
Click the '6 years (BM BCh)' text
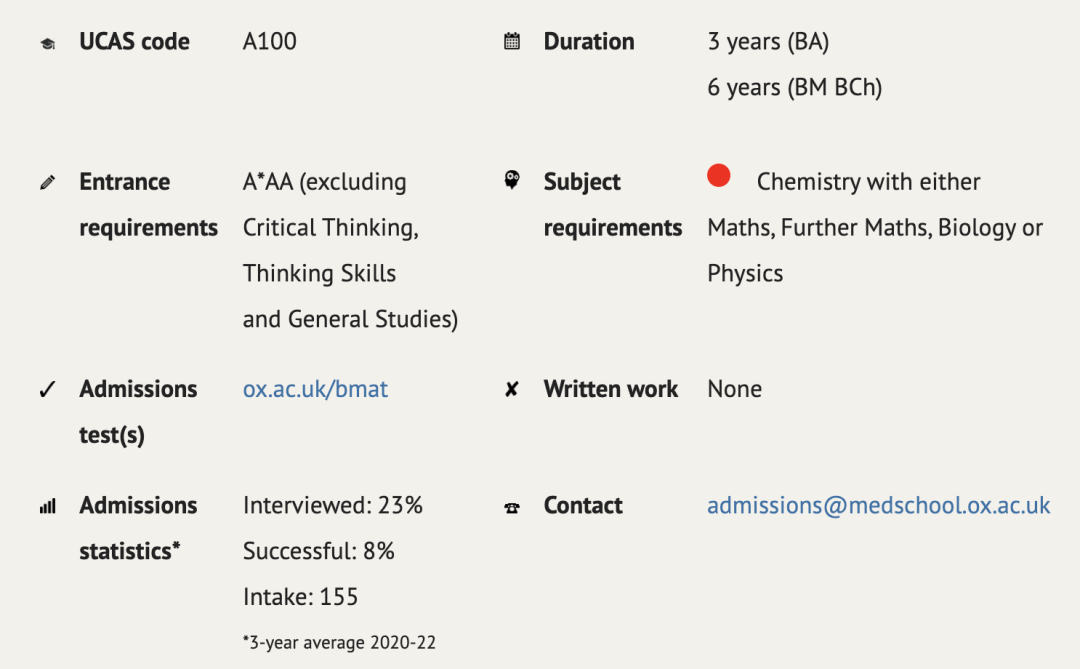(x=795, y=88)
